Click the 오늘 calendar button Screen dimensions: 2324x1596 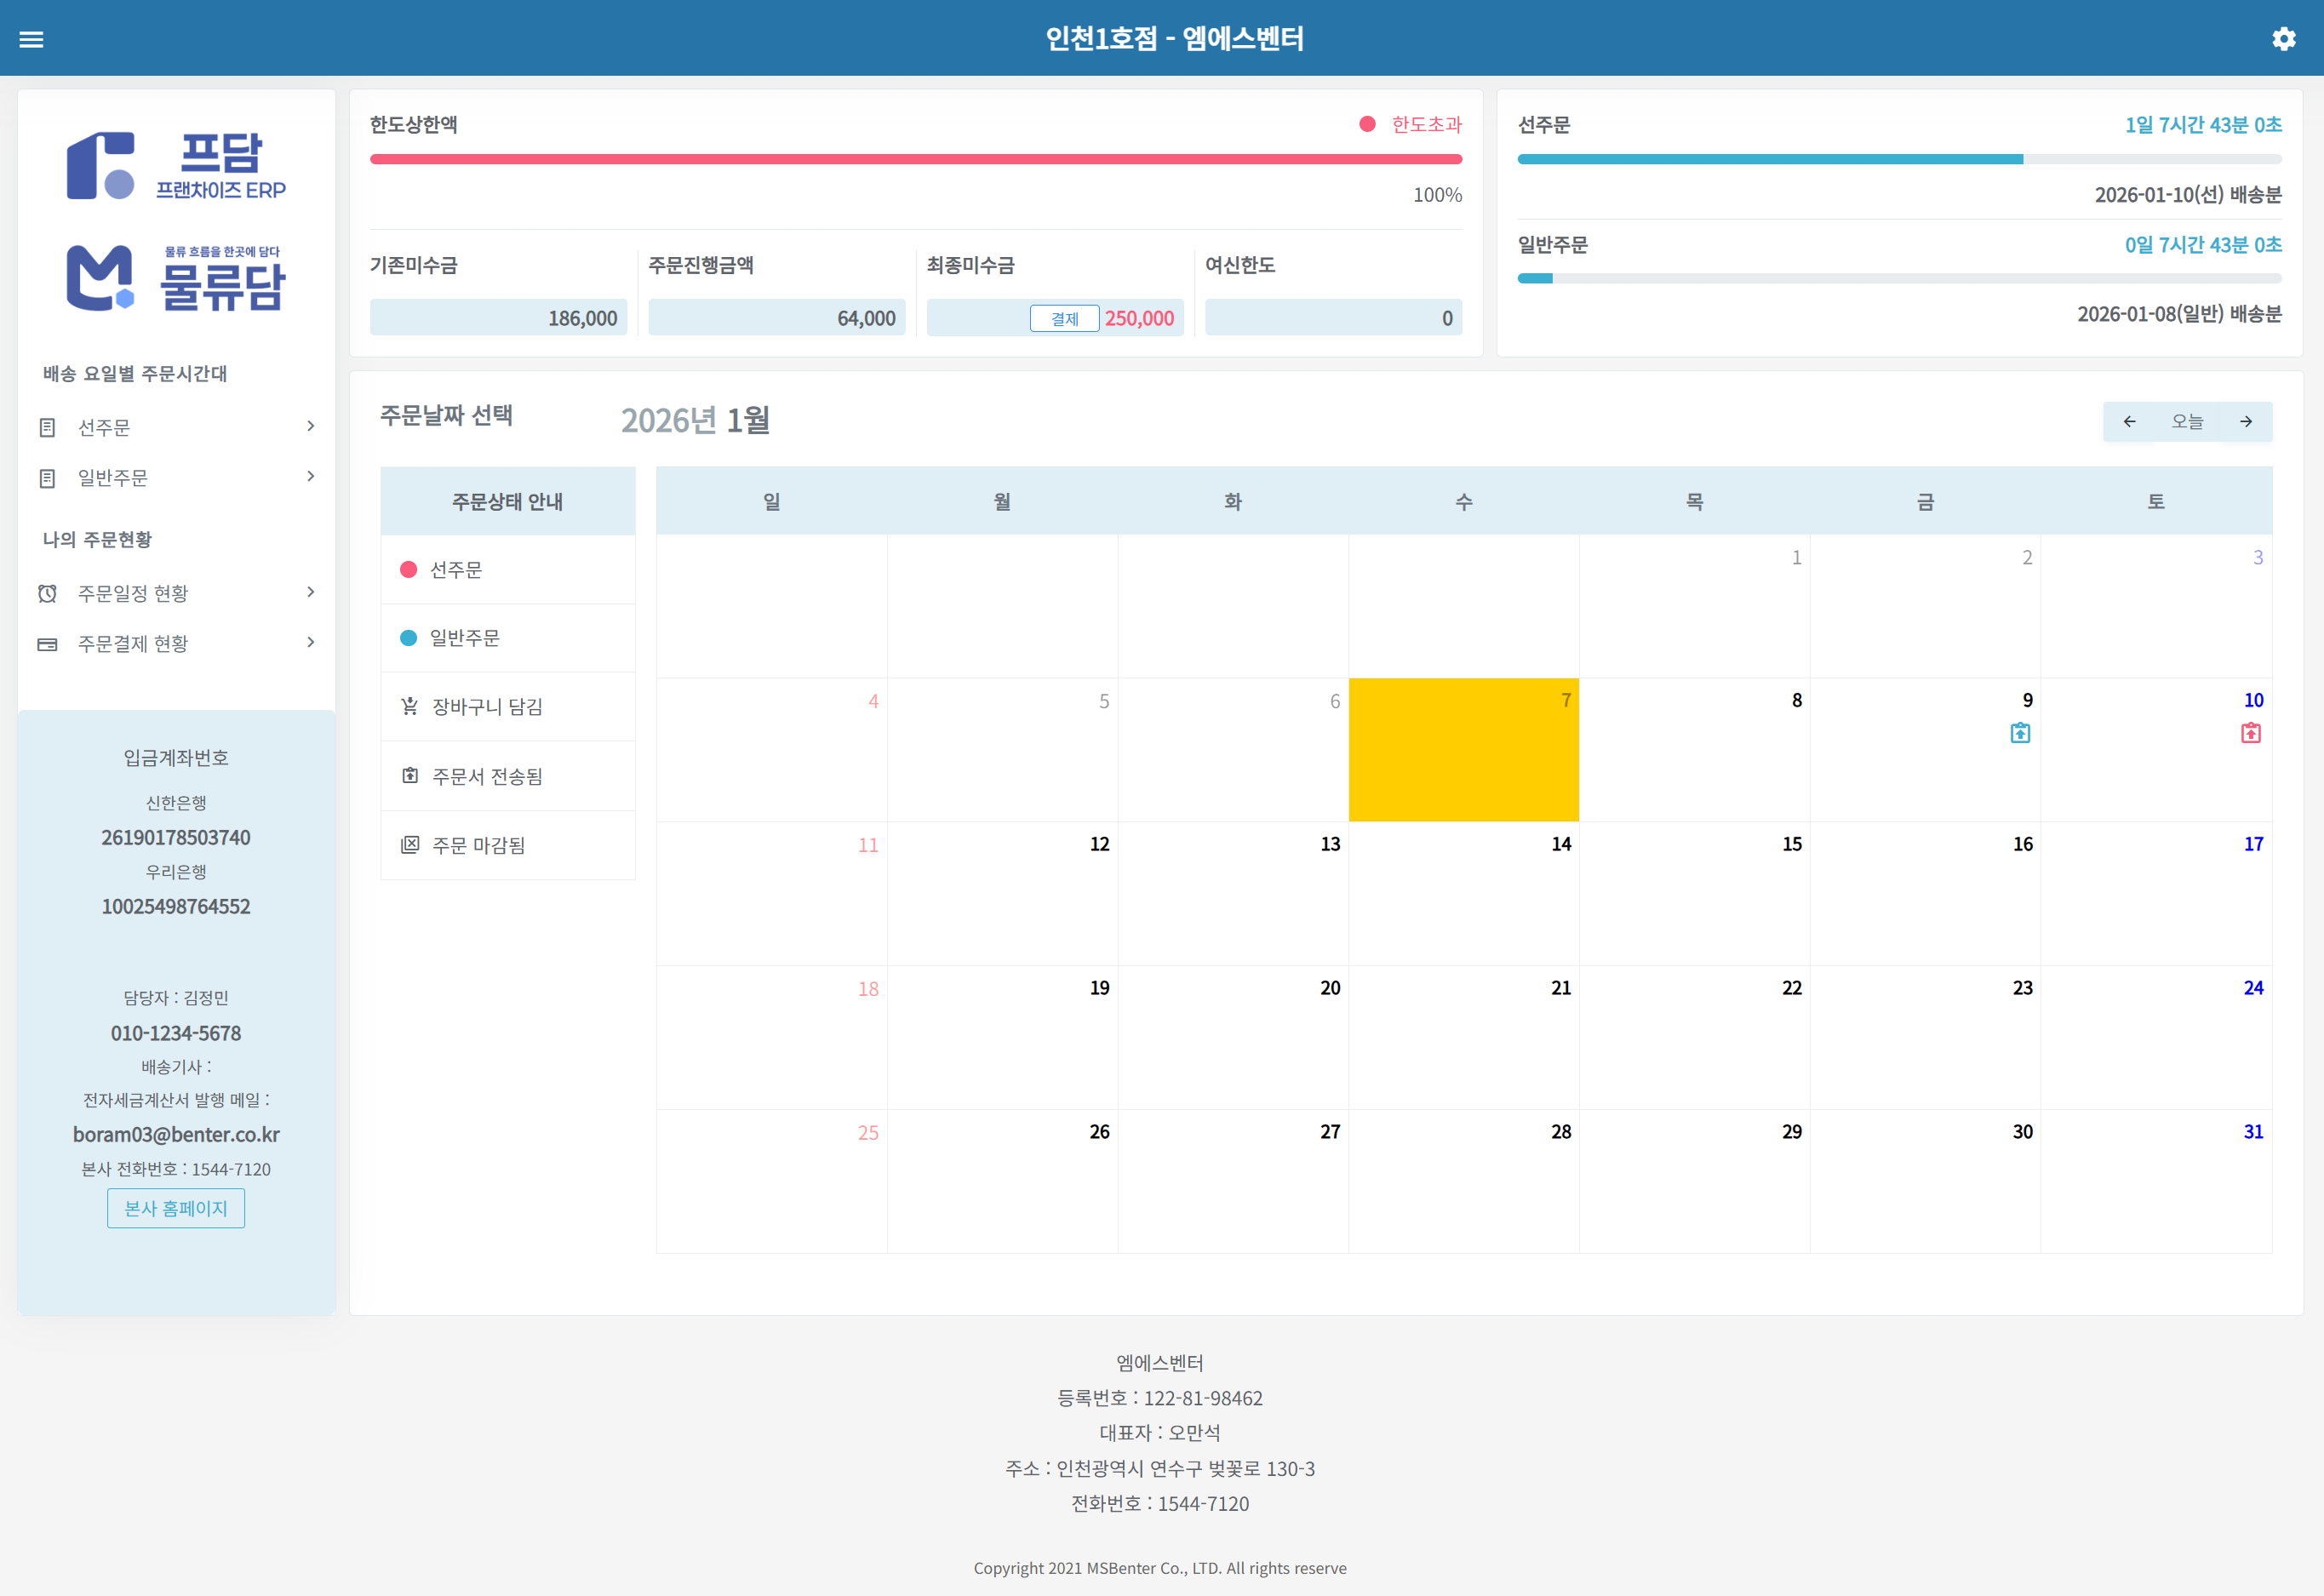pos(2188,421)
